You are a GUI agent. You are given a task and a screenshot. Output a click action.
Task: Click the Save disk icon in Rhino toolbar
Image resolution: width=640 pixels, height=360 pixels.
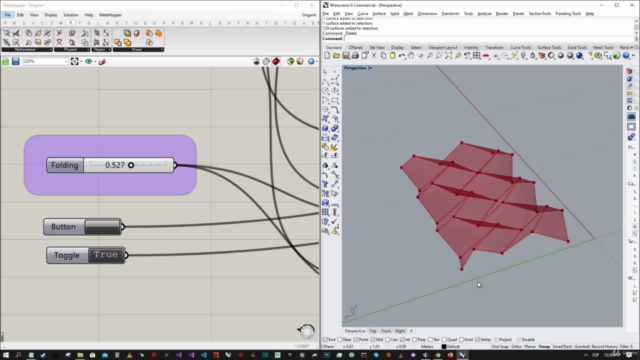(346, 56)
